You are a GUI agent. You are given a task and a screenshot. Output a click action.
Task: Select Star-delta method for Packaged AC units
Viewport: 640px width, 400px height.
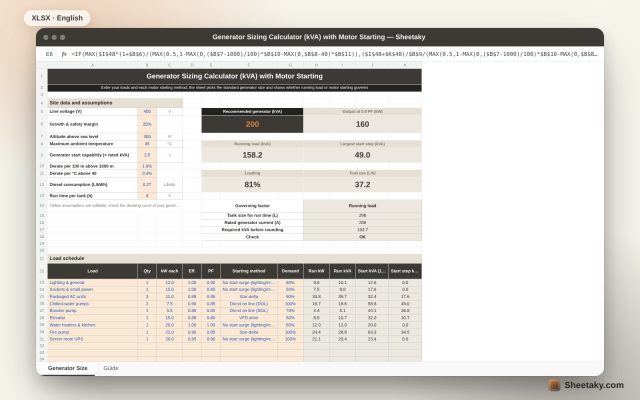[249, 297]
